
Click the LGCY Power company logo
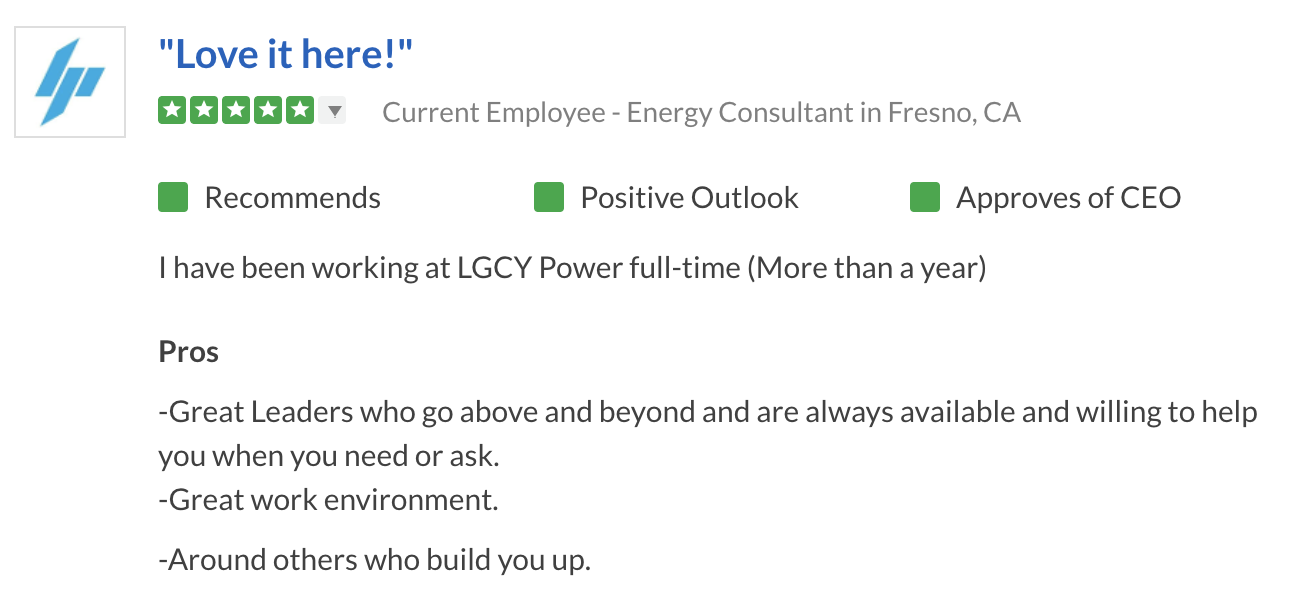click(x=69, y=82)
